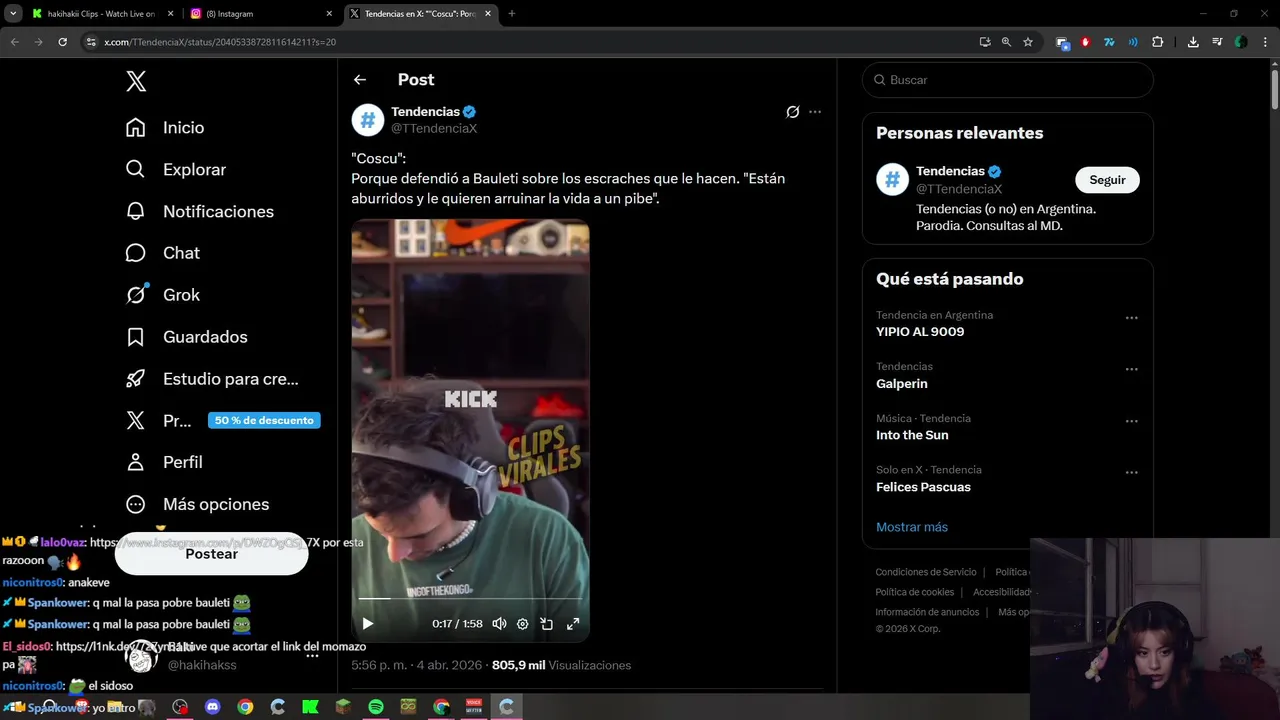Open a new browser tab
The height and width of the screenshot is (720, 1280).
click(512, 14)
